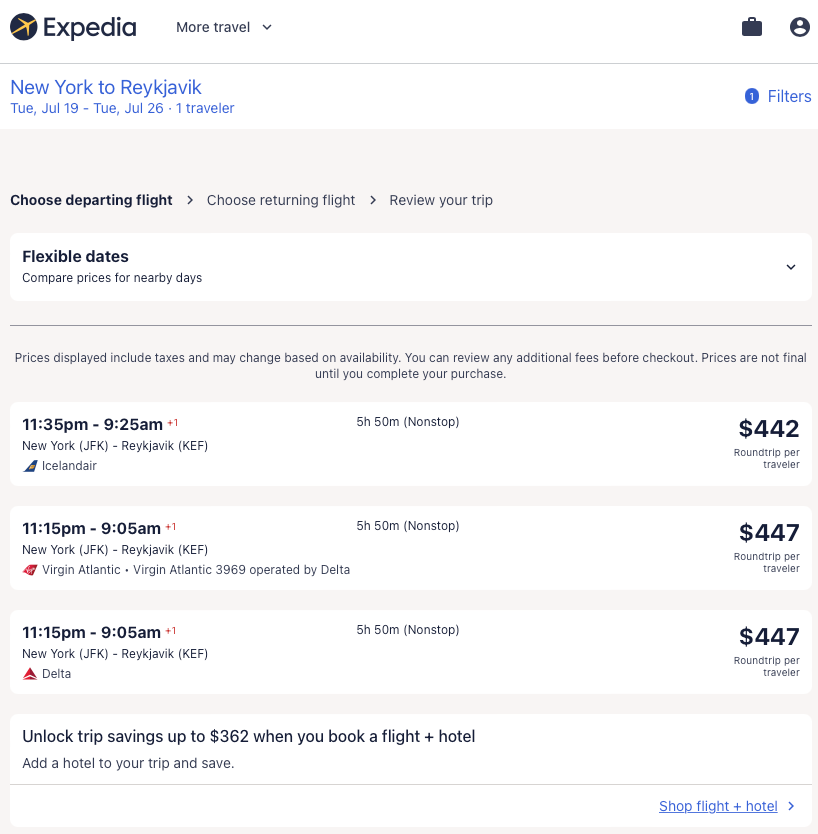This screenshot has width=818, height=834.
Task: Expand the Flexible dates panel
Action: (410, 266)
